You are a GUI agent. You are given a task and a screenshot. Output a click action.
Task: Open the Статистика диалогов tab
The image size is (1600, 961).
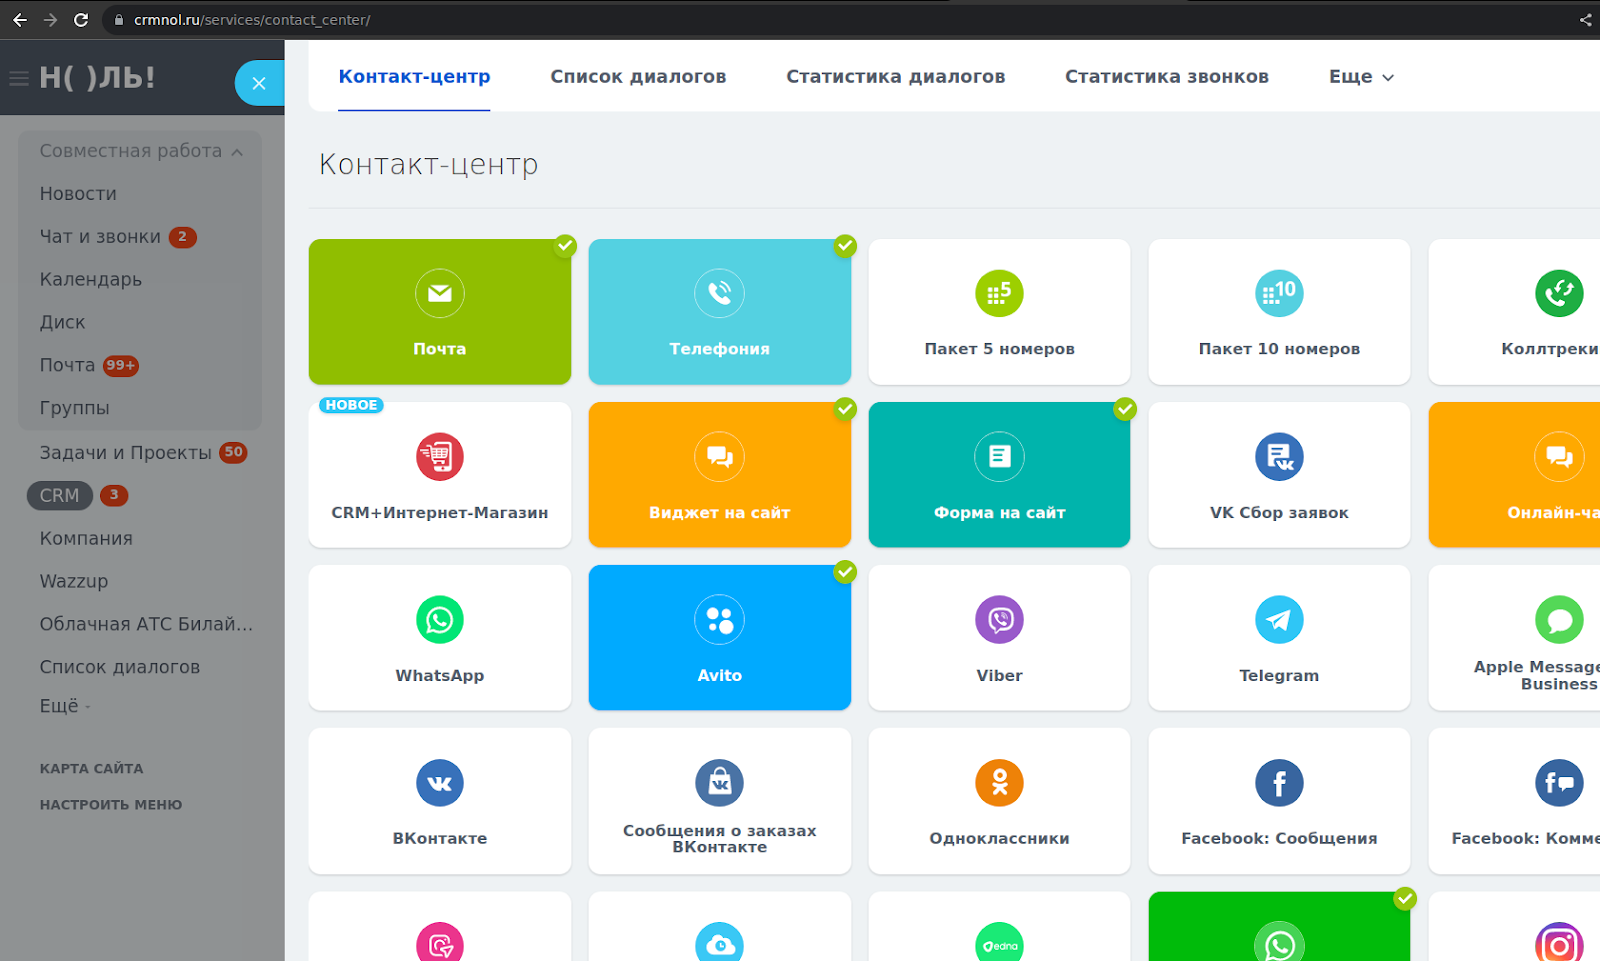tap(896, 77)
